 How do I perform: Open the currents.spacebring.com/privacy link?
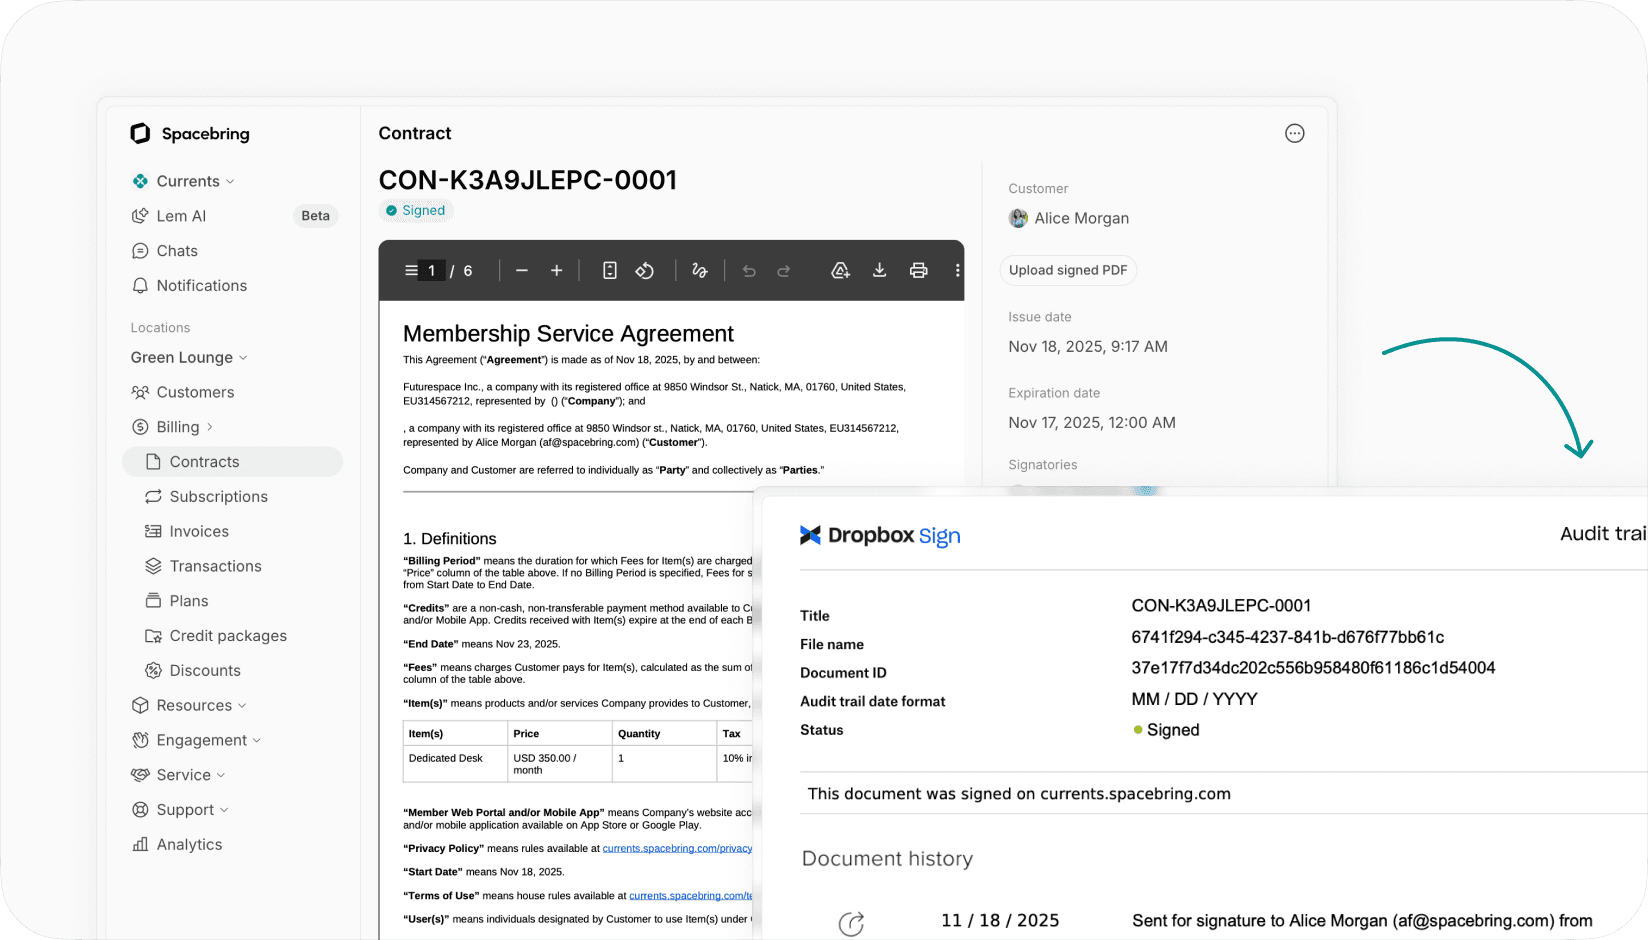(677, 849)
